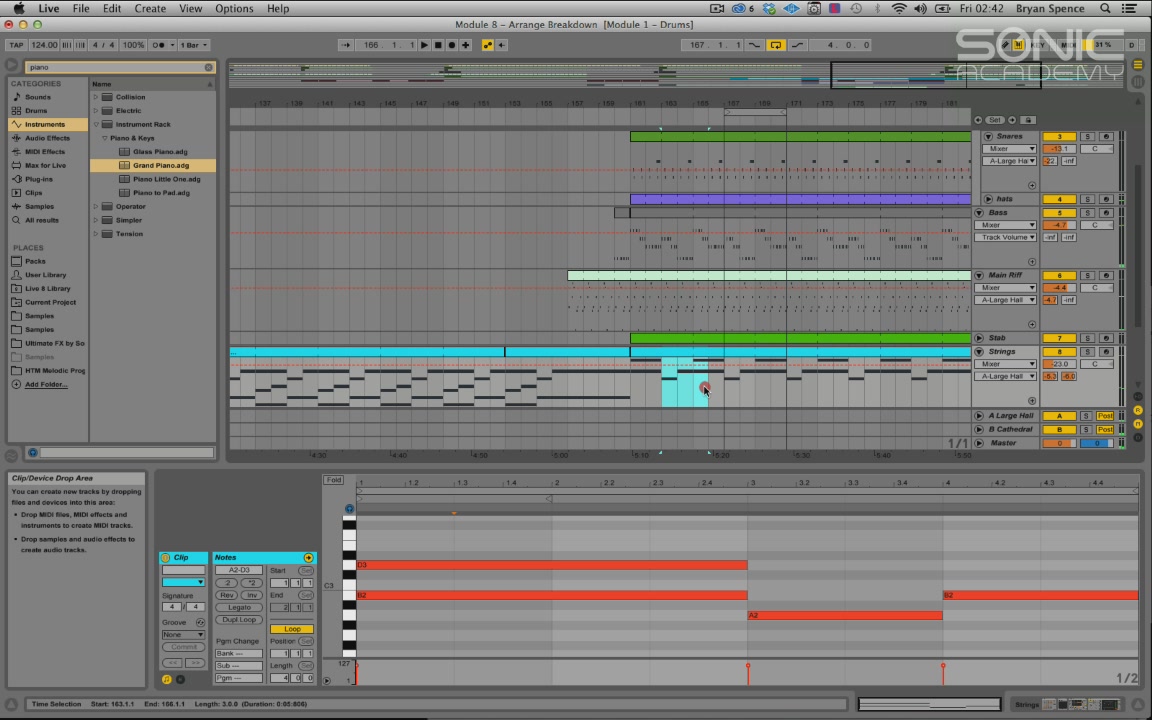Open the clip color chooser

pos(183,582)
